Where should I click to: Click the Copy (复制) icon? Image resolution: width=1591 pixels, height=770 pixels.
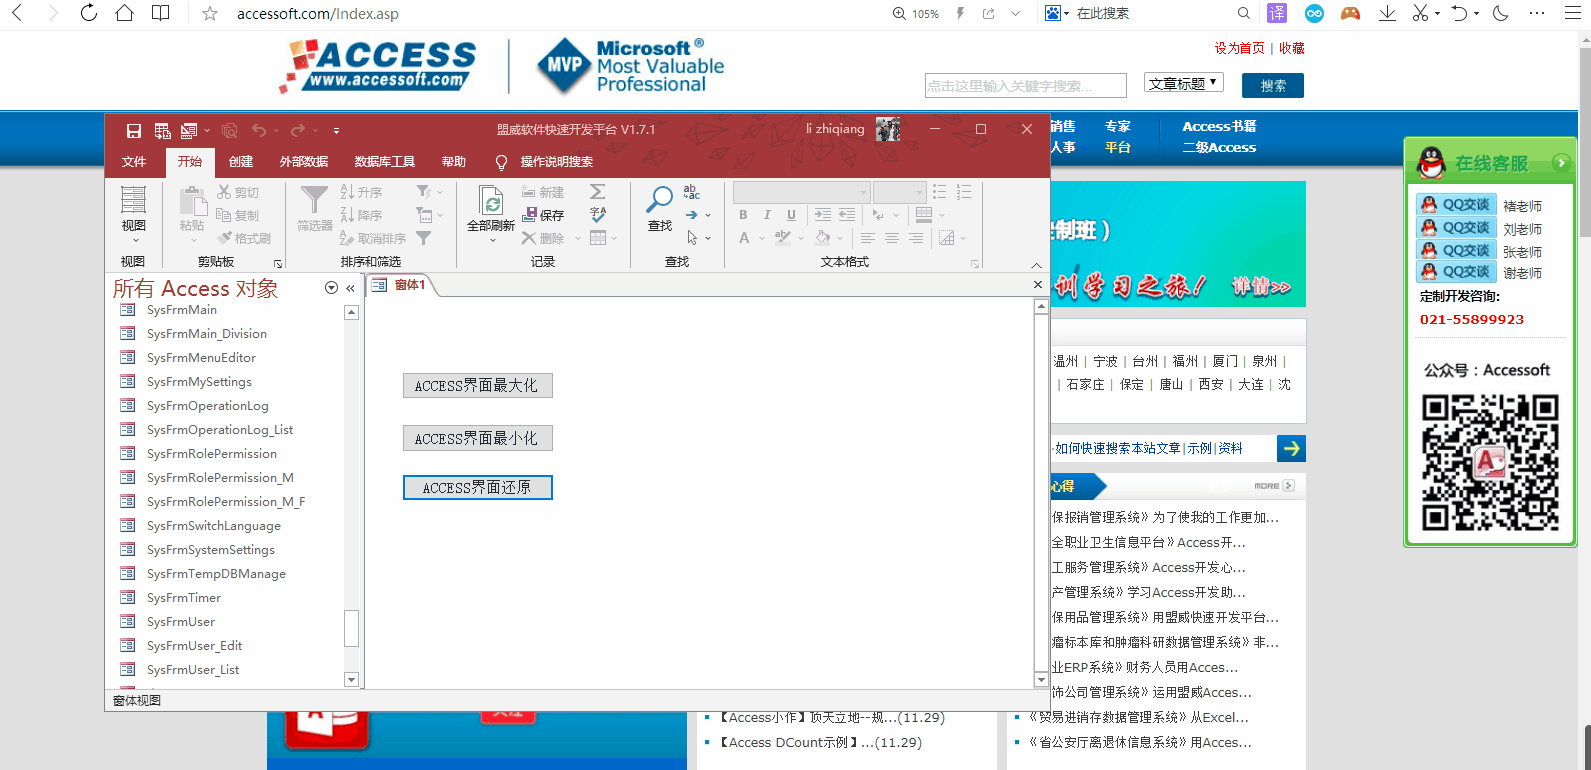click(x=224, y=215)
